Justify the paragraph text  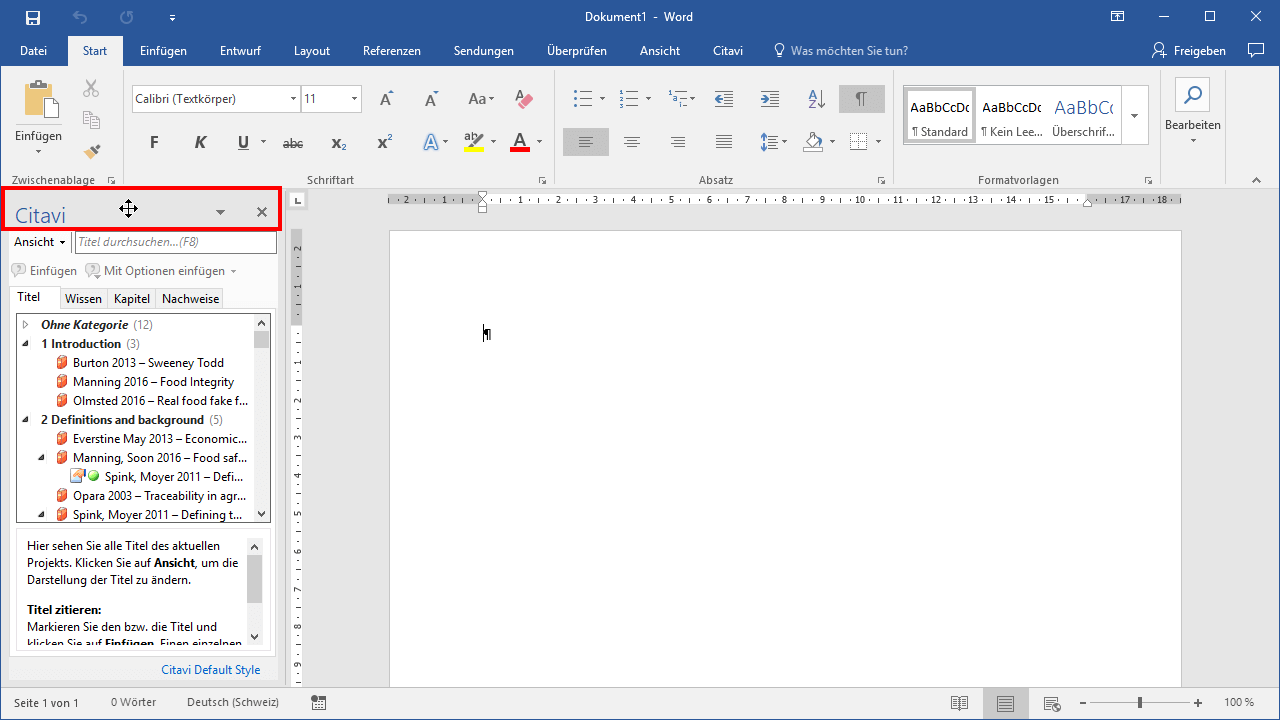tap(723, 142)
